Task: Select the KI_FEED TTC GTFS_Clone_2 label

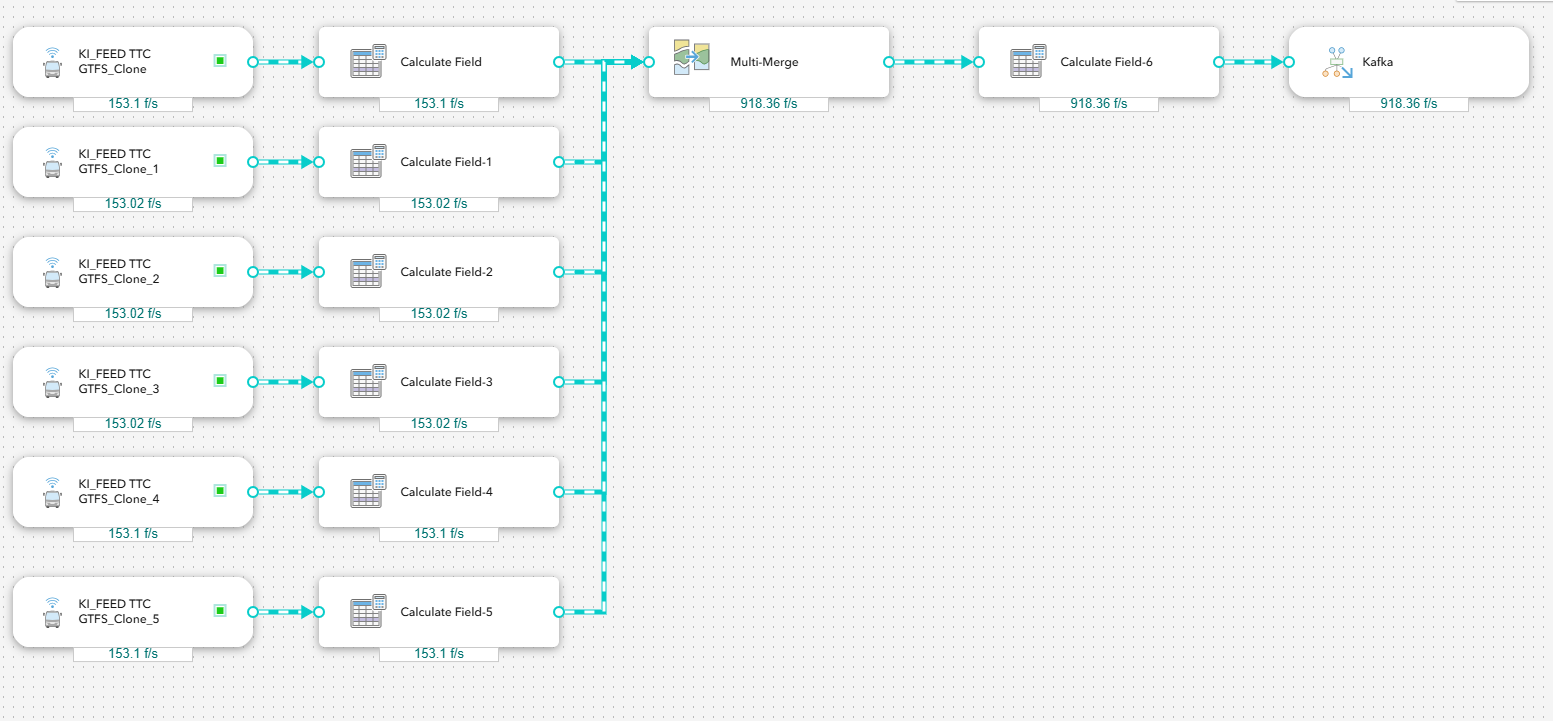Action: tap(118, 272)
